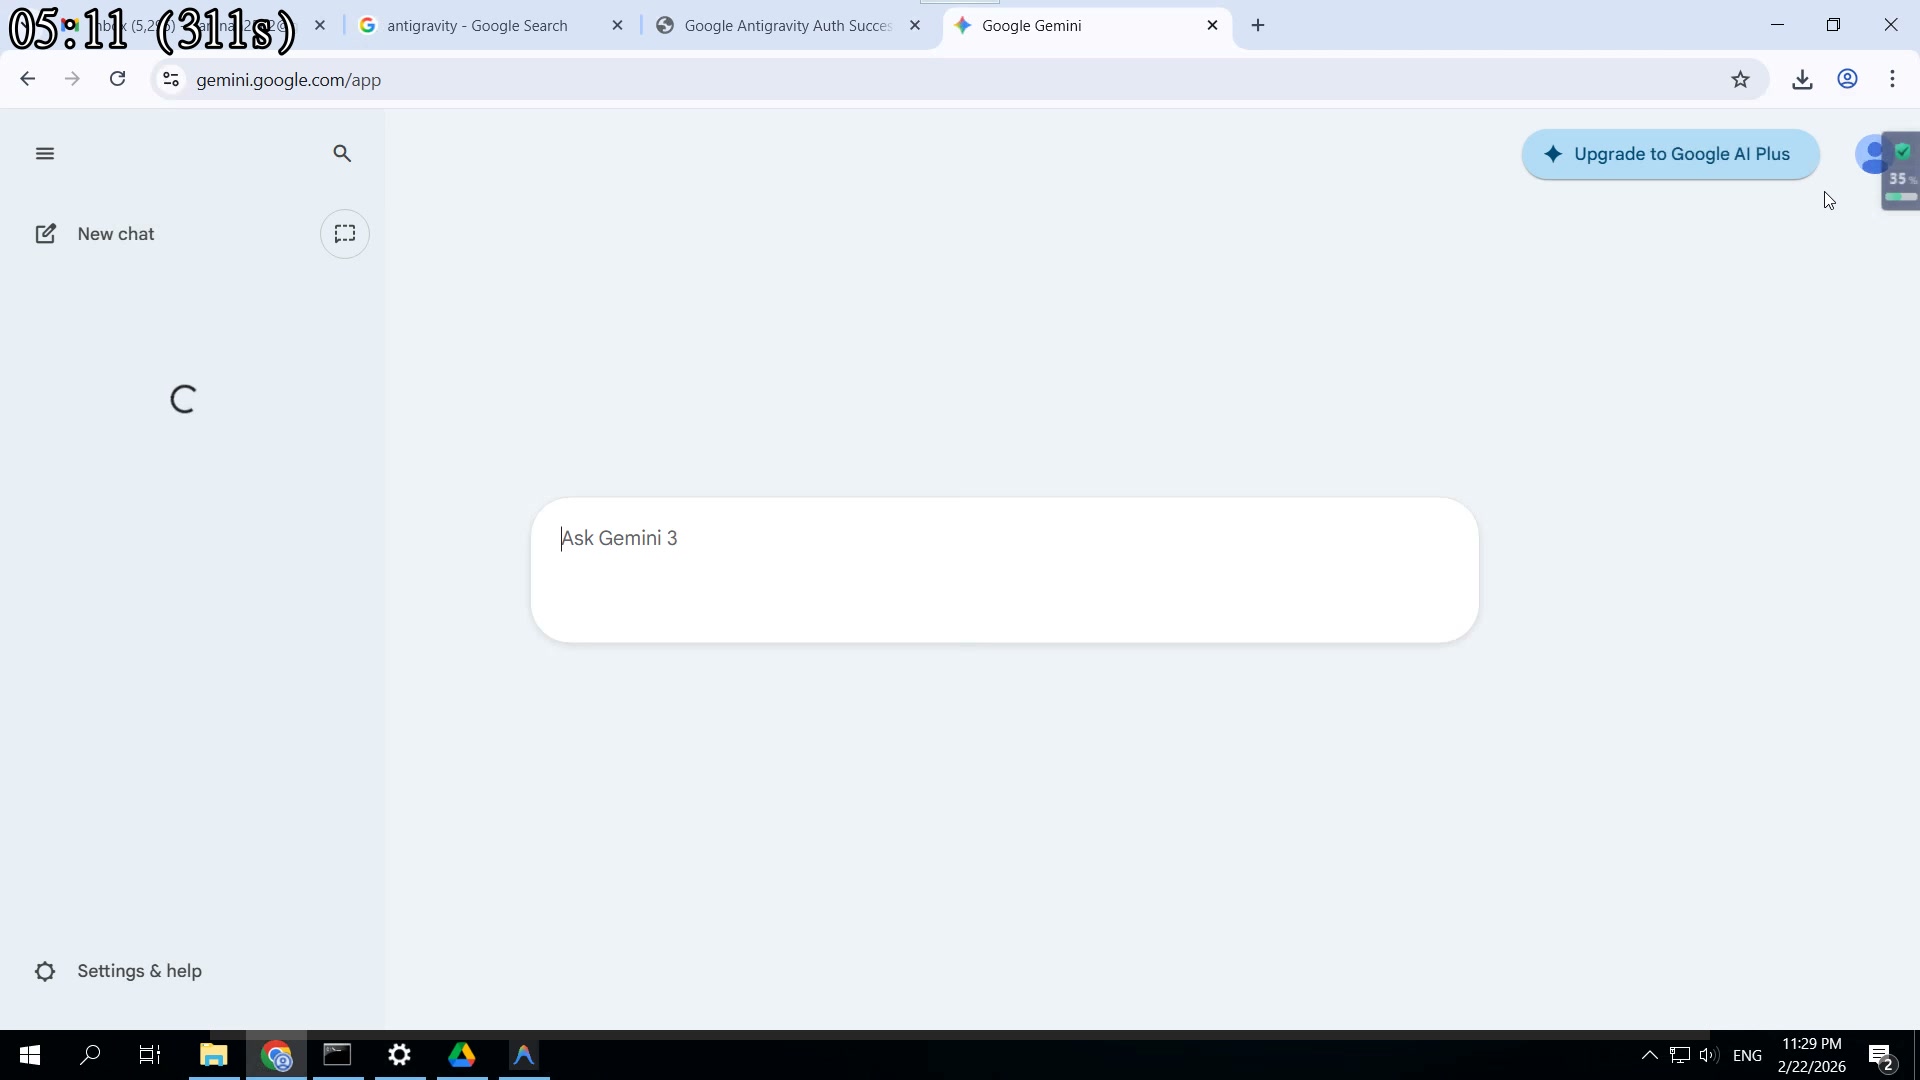Switch to antigravity Google Search tab
The image size is (1920, 1080).
(x=477, y=26)
